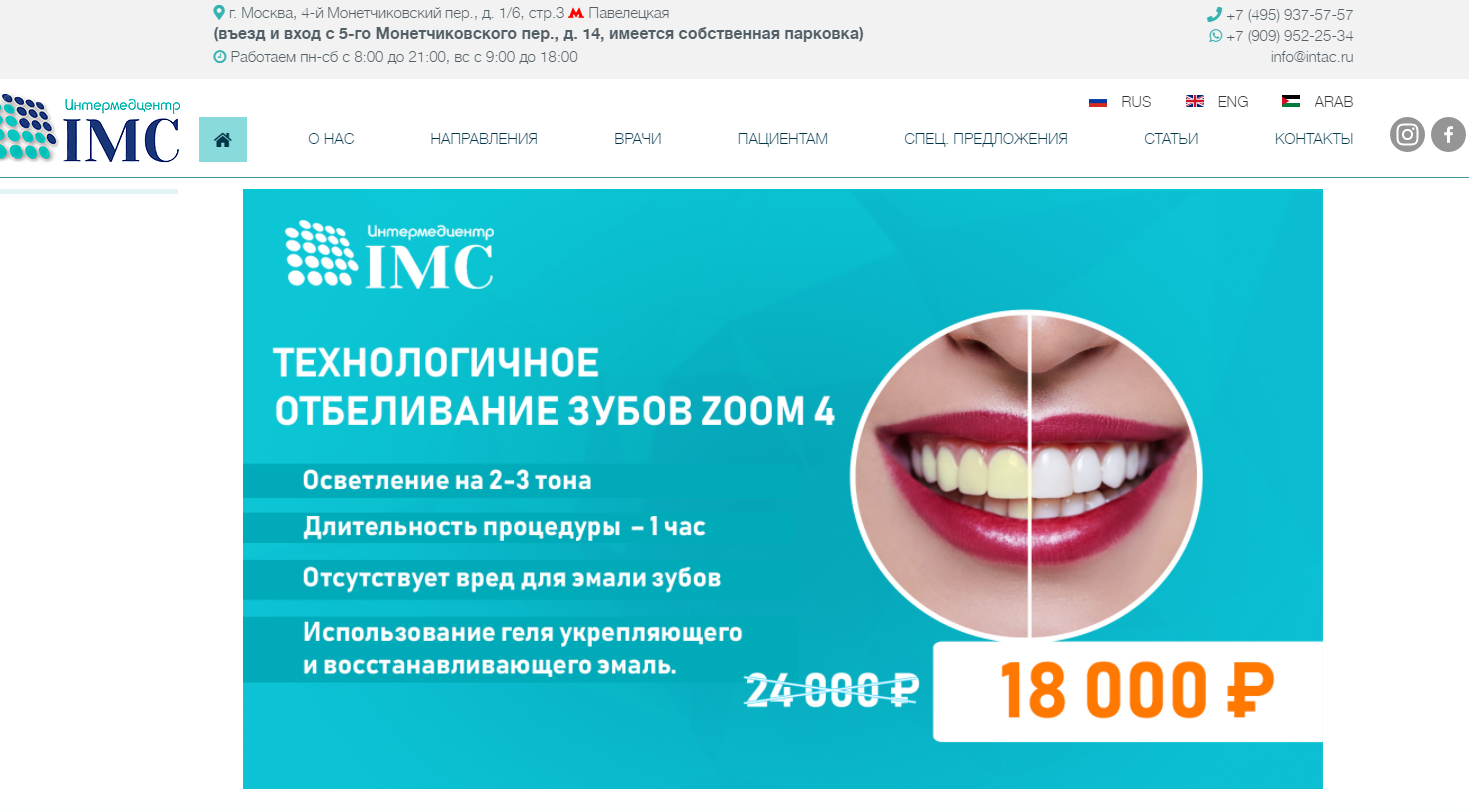Click the British flag icon
Viewport: 1469px width, 812px height.
[x=1194, y=102]
